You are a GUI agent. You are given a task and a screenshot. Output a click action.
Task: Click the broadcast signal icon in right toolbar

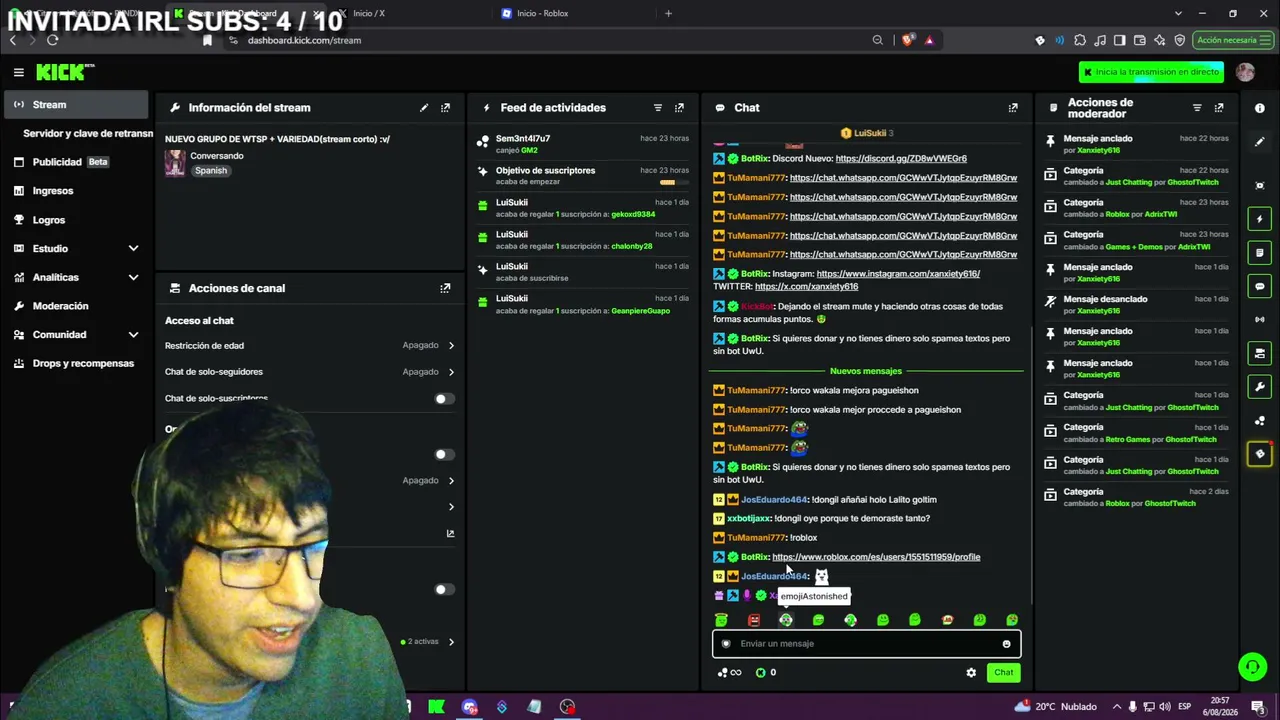pos(1260,320)
